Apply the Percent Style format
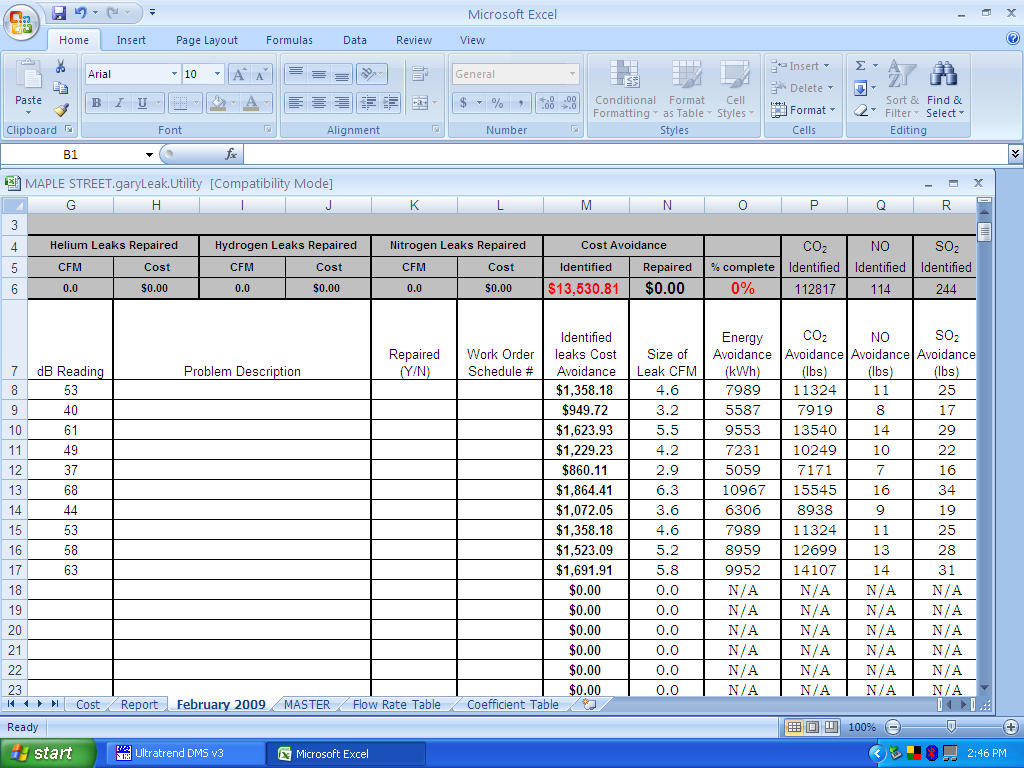1024x768 pixels. tap(498, 103)
